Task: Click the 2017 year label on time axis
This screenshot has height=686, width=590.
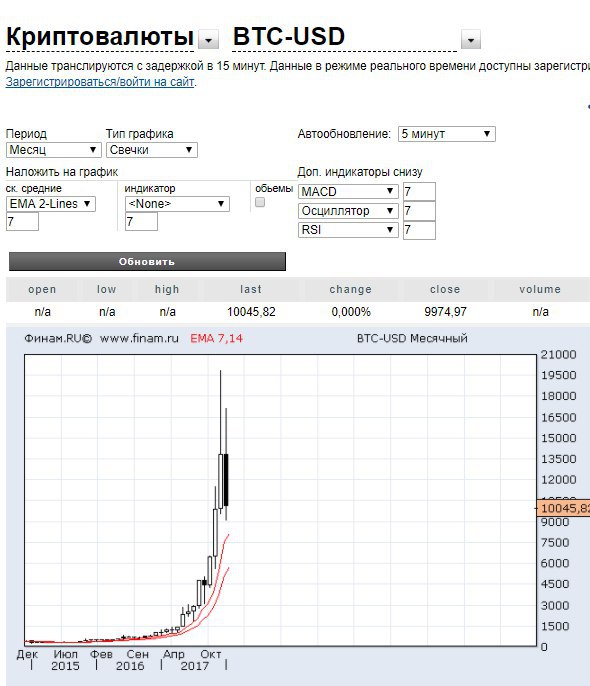Action: (195, 666)
